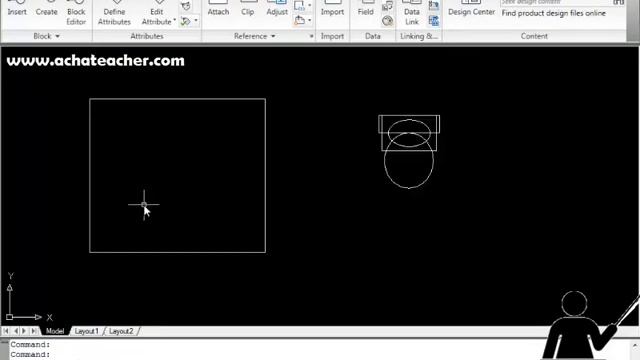Open dropdown beside the lower Reference icon

309,20
